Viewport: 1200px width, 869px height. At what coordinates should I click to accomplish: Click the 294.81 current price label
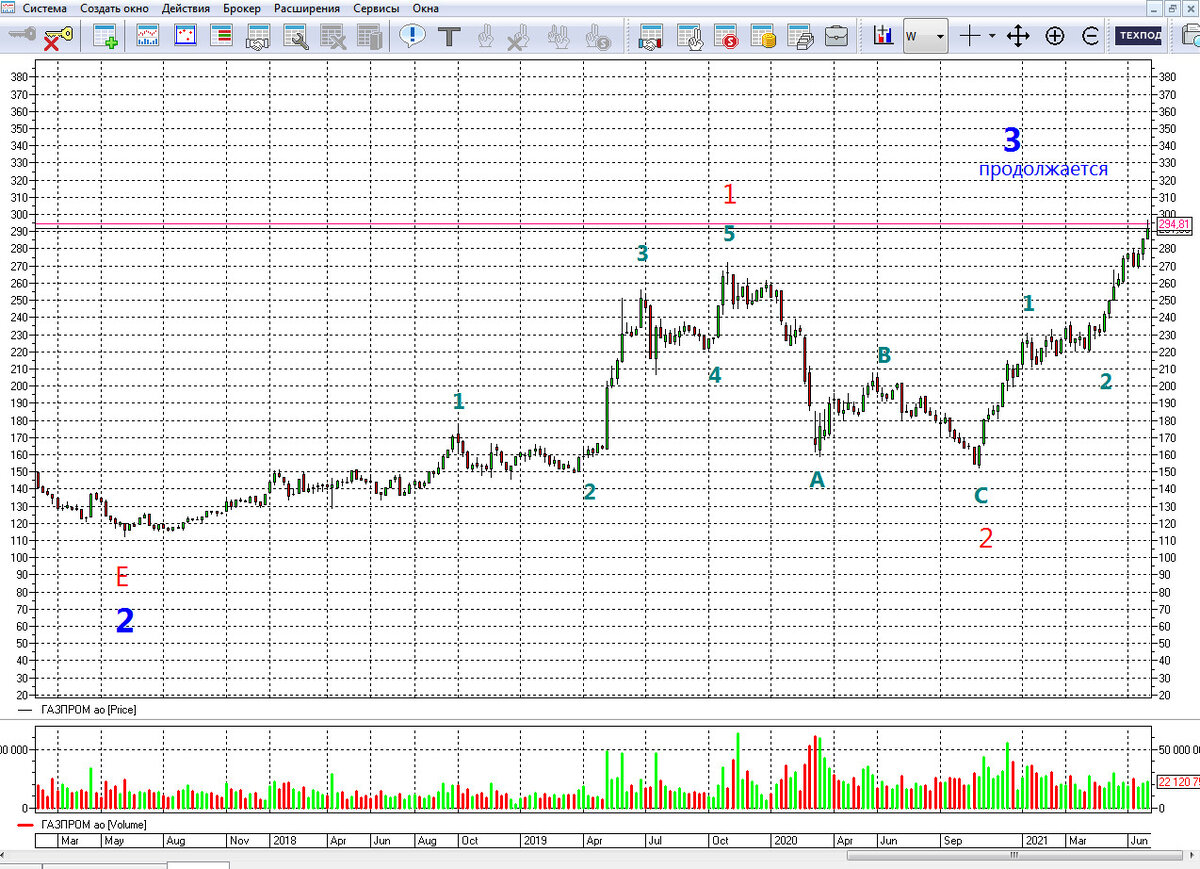pyautogui.click(x=1174, y=224)
